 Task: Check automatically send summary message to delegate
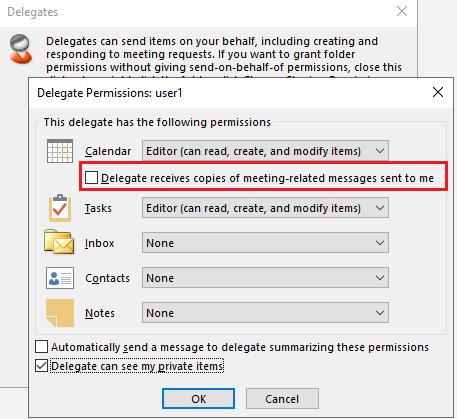click(x=41, y=347)
